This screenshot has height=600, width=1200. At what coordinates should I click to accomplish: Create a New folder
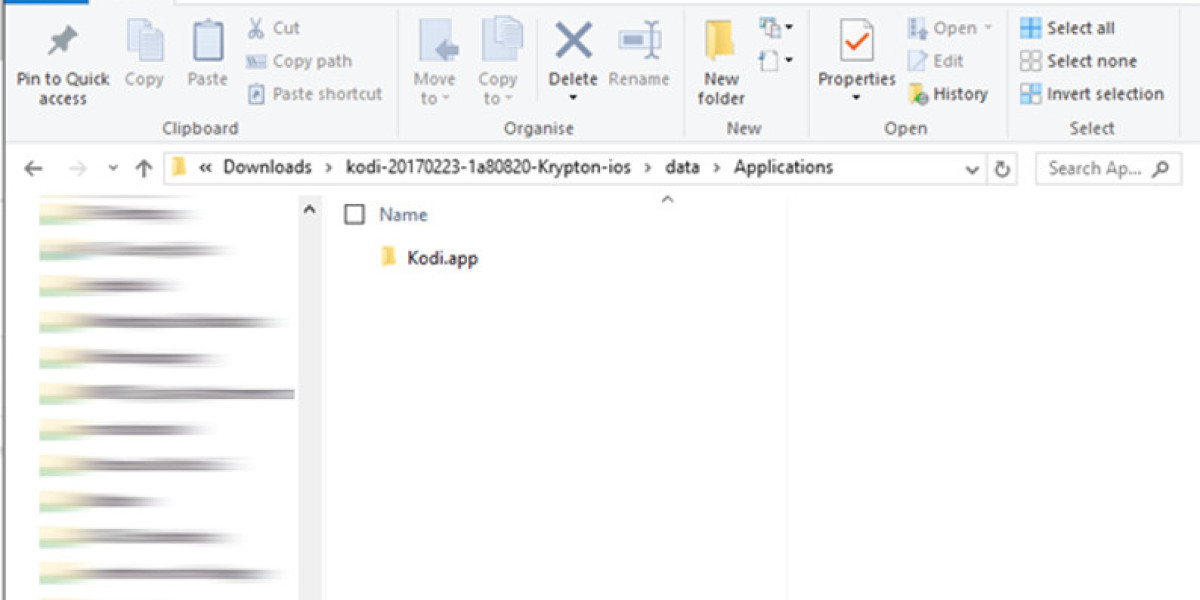click(x=721, y=60)
